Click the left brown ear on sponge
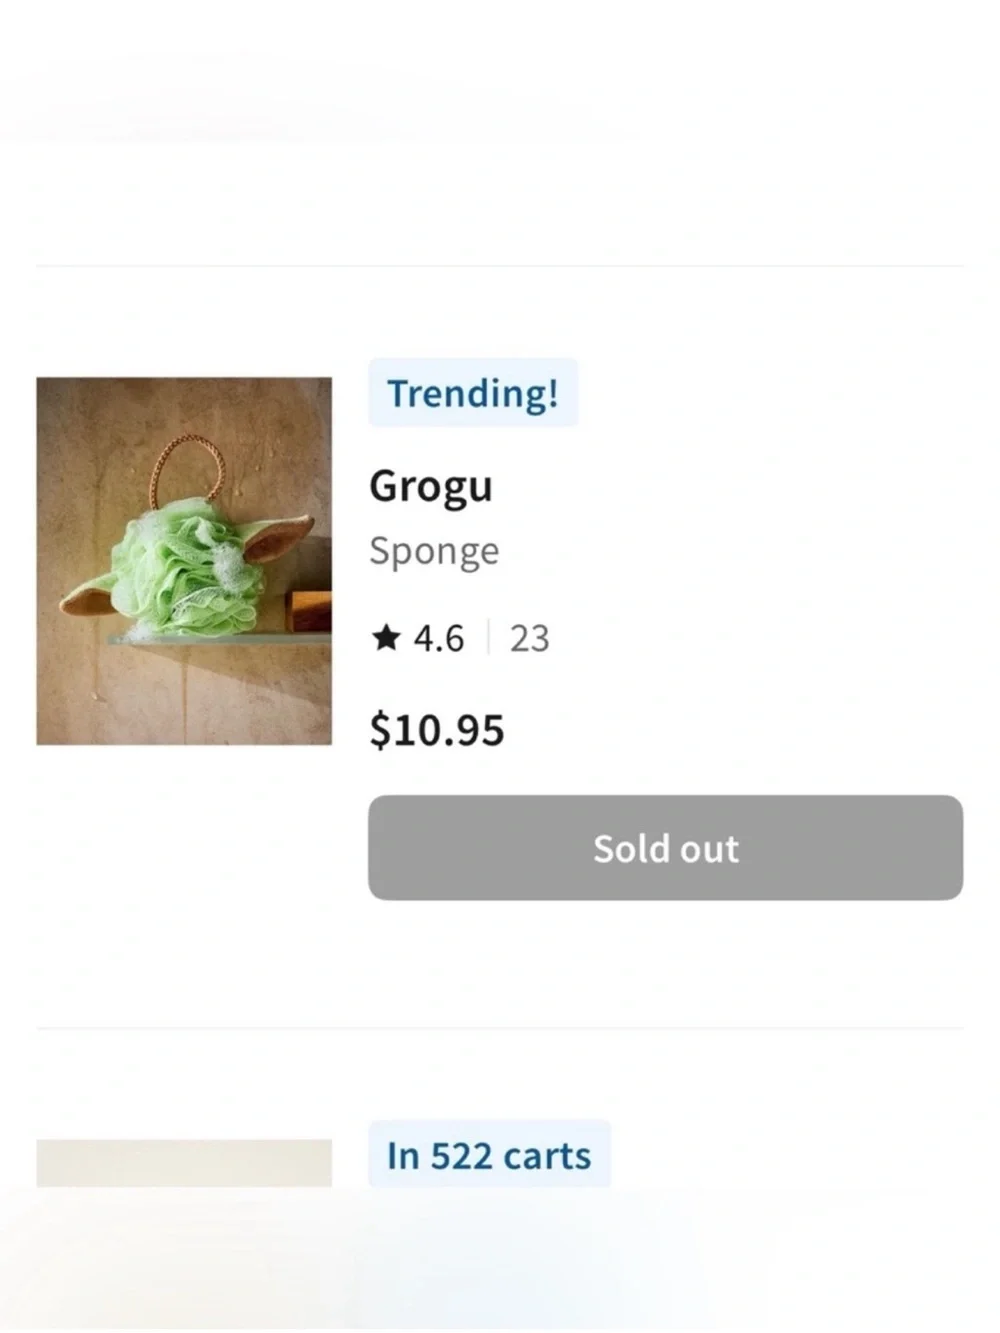1000x1333 pixels. pyautogui.click(x=88, y=601)
